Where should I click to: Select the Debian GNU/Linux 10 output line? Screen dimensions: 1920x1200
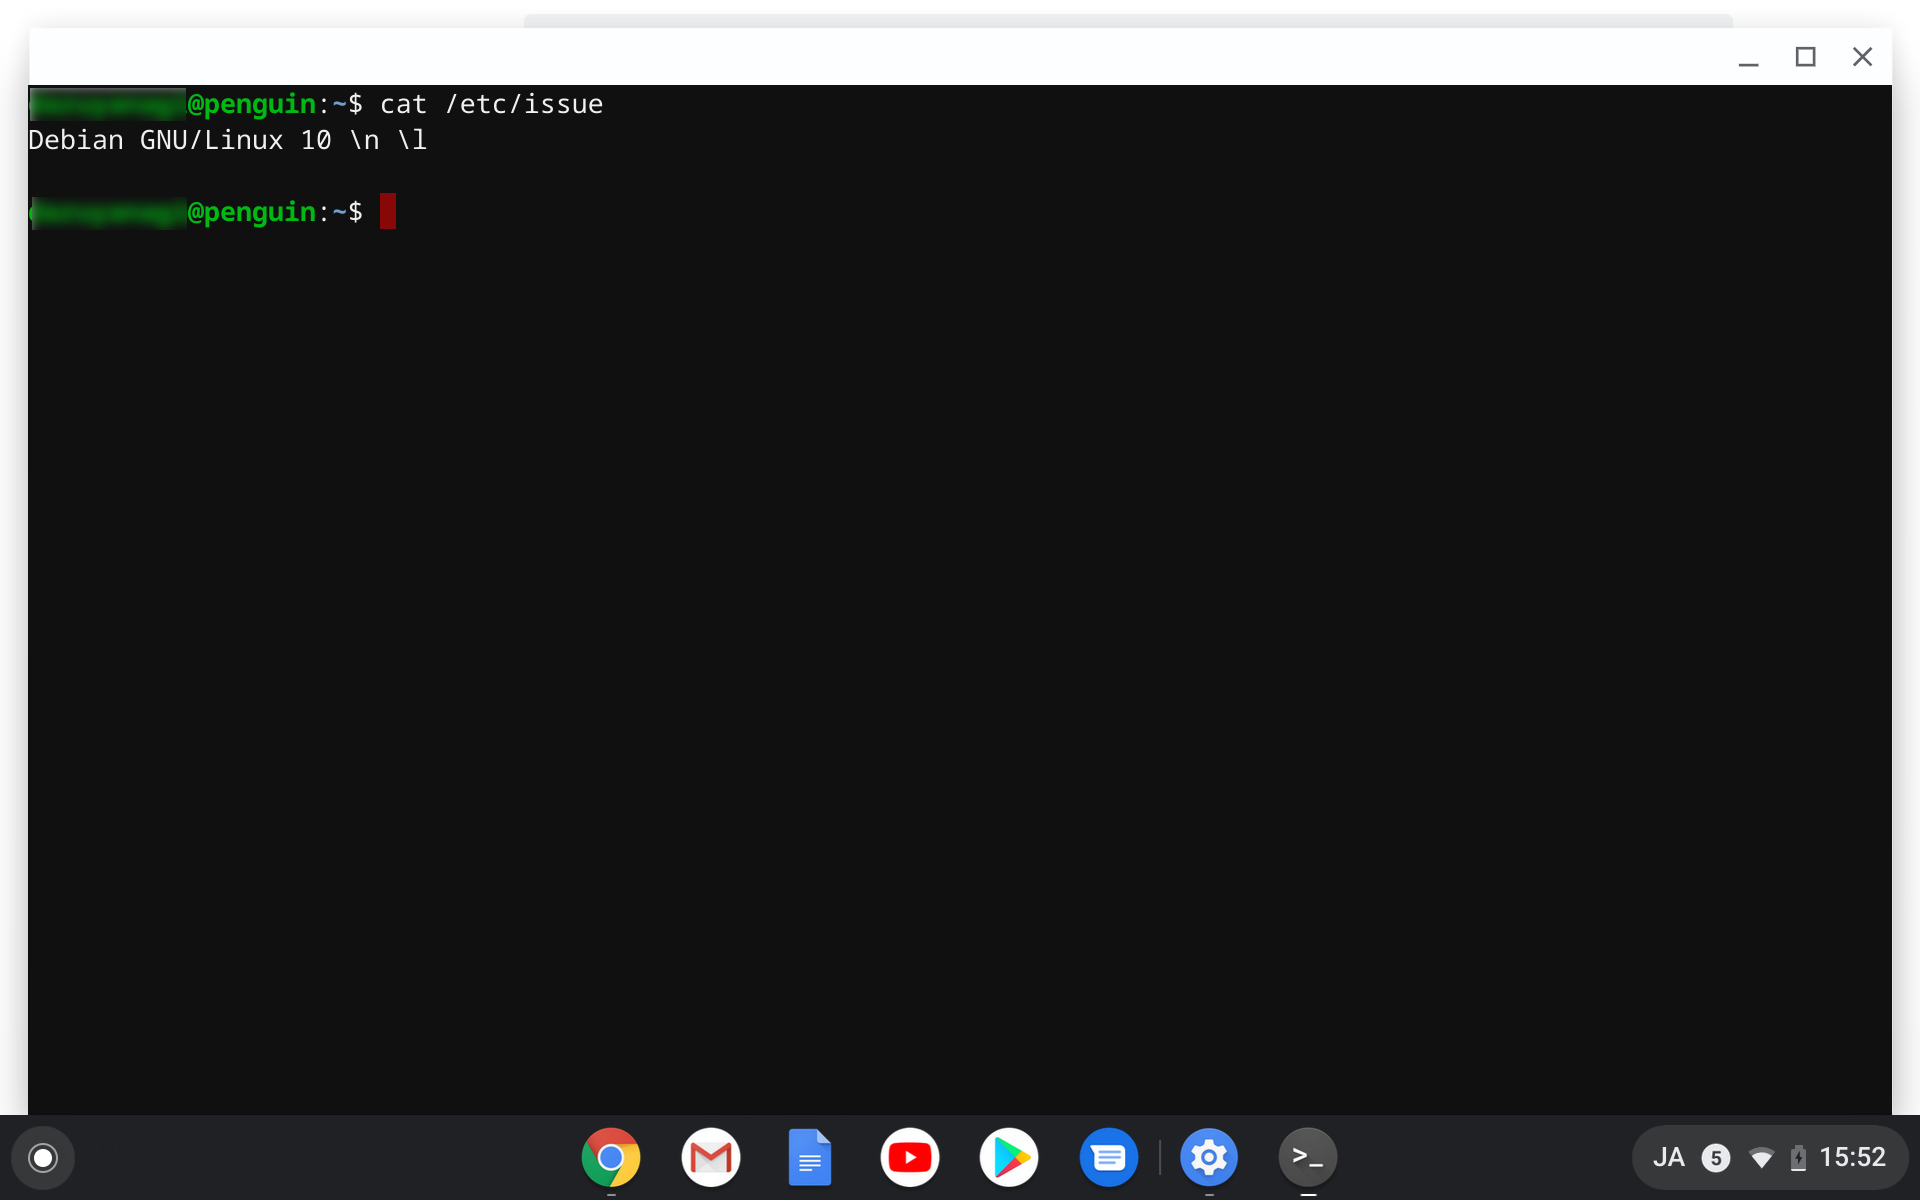(227, 140)
